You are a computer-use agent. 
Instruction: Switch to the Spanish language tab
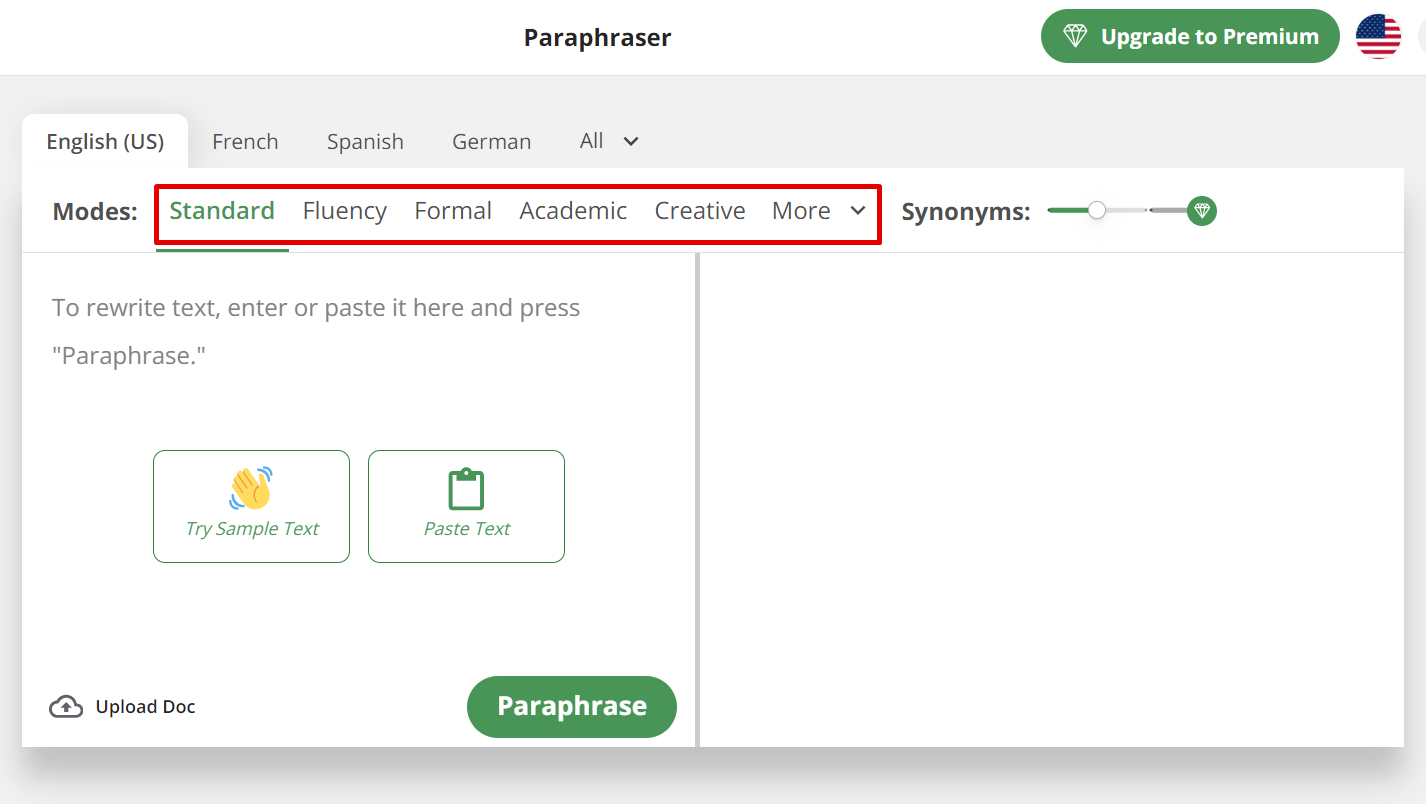(365, 142)
